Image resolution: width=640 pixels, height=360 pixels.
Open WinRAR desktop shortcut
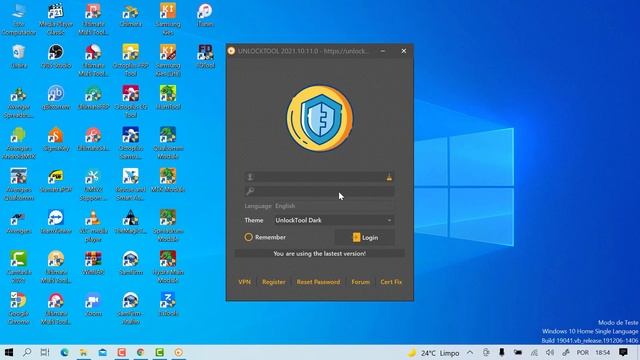(x=93, y=263)
